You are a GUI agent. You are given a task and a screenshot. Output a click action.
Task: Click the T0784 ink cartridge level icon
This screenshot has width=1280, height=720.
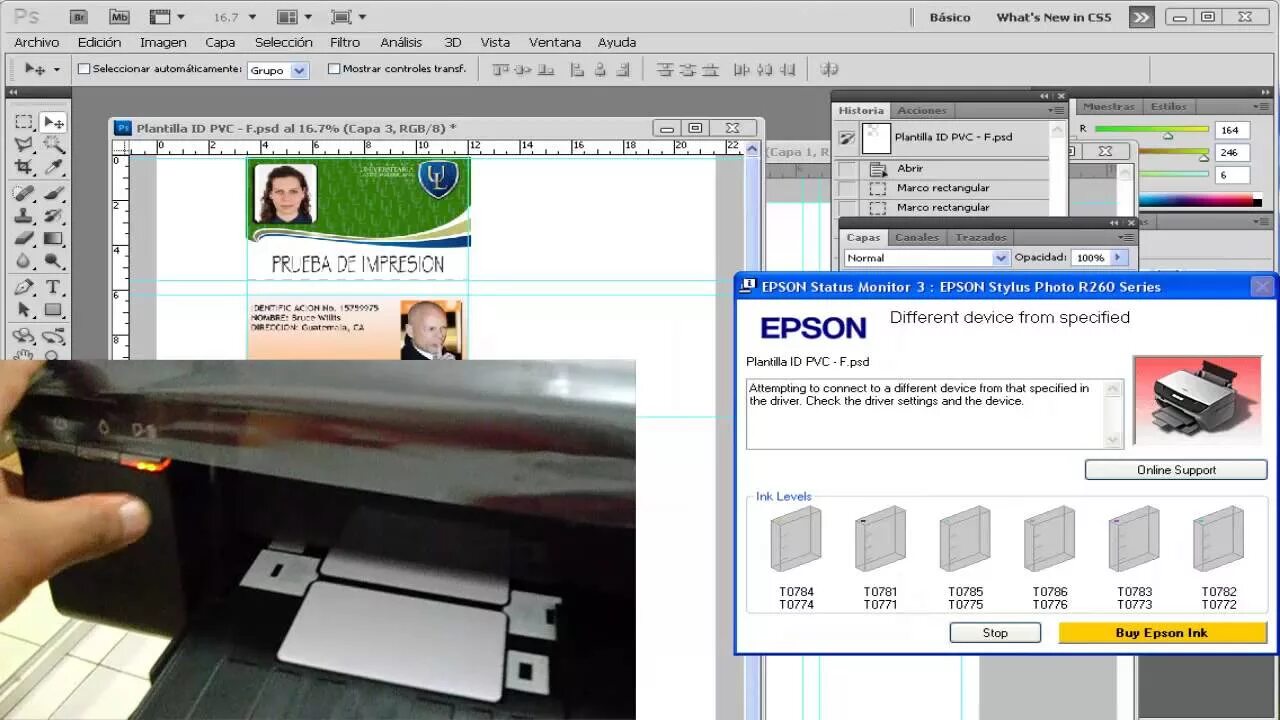click(x=796, y=540)
